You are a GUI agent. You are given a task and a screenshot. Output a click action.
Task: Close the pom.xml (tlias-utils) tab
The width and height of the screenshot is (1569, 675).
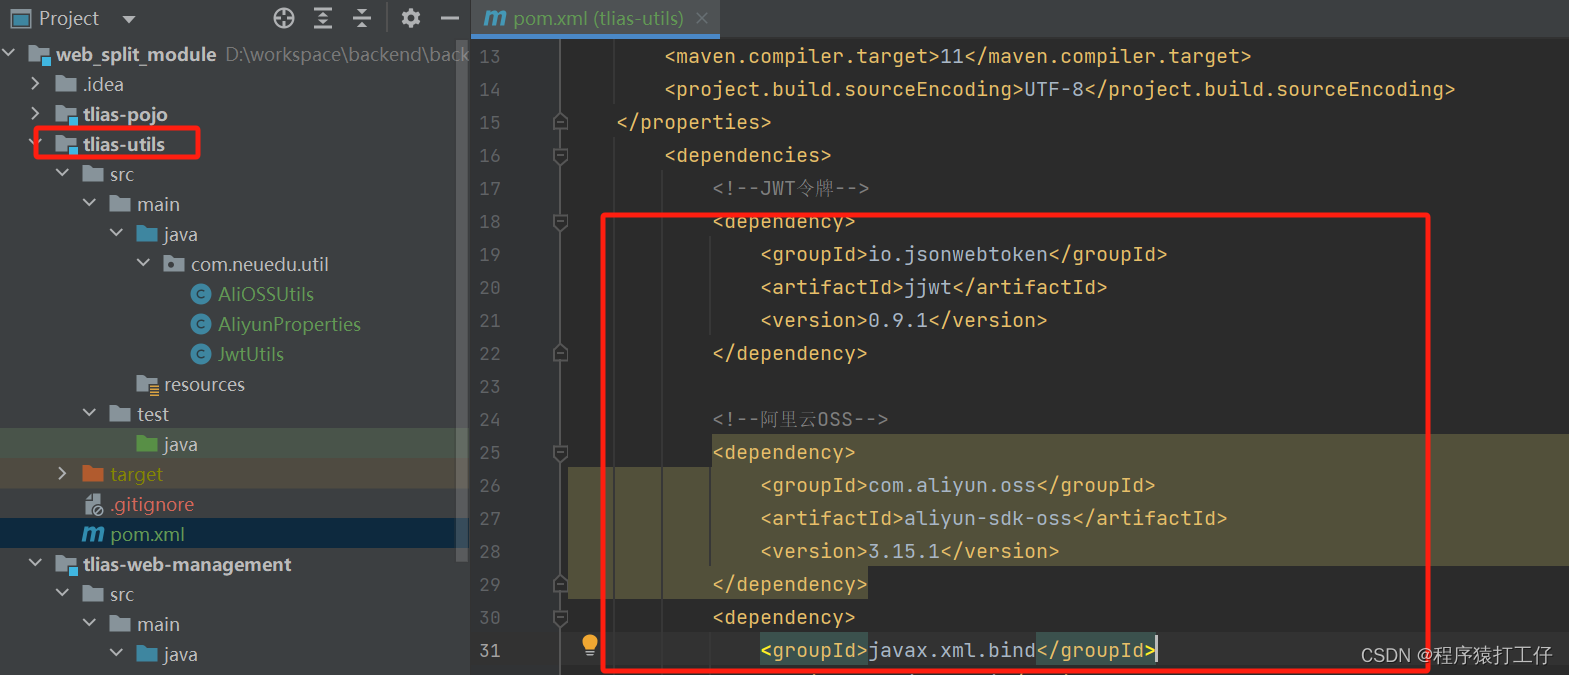702,18
